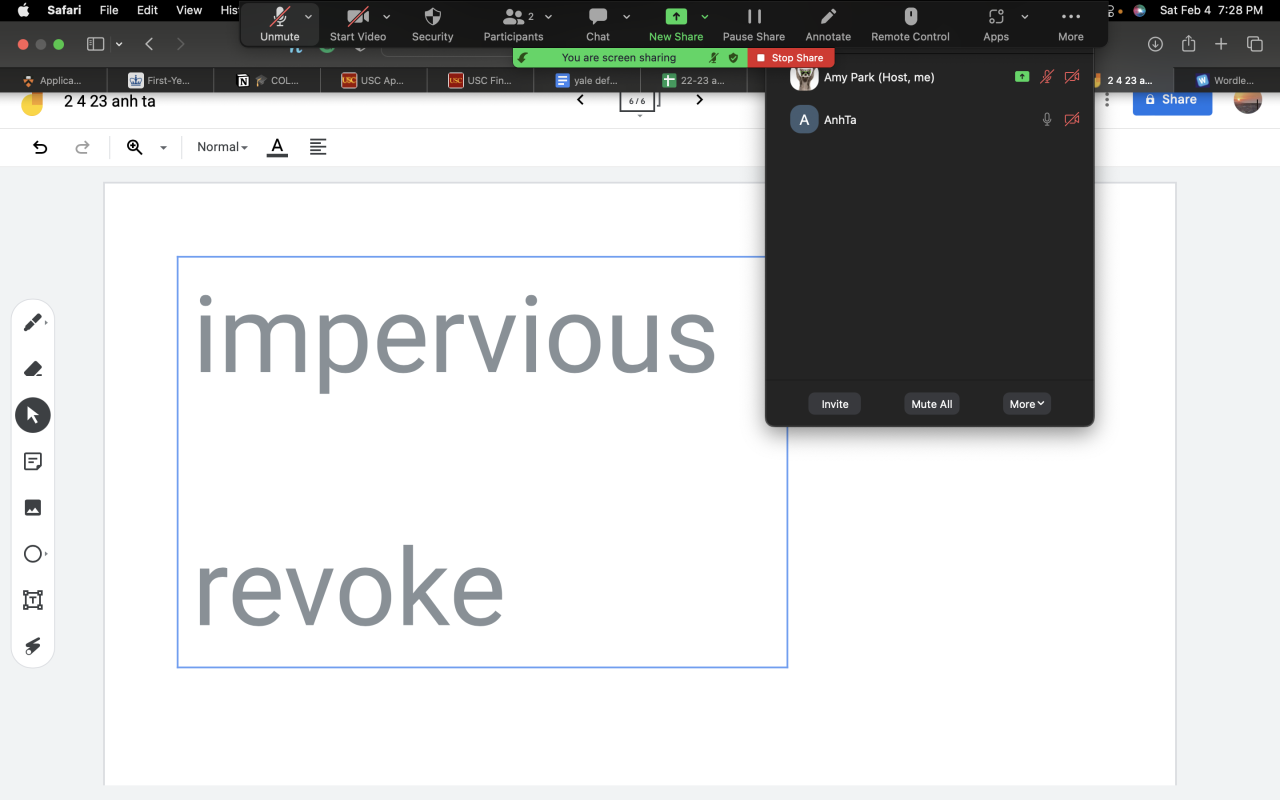Screen dimensions: 1280x800
Task: Open Safari downloads icon
Action: (x=1155, y=44)
